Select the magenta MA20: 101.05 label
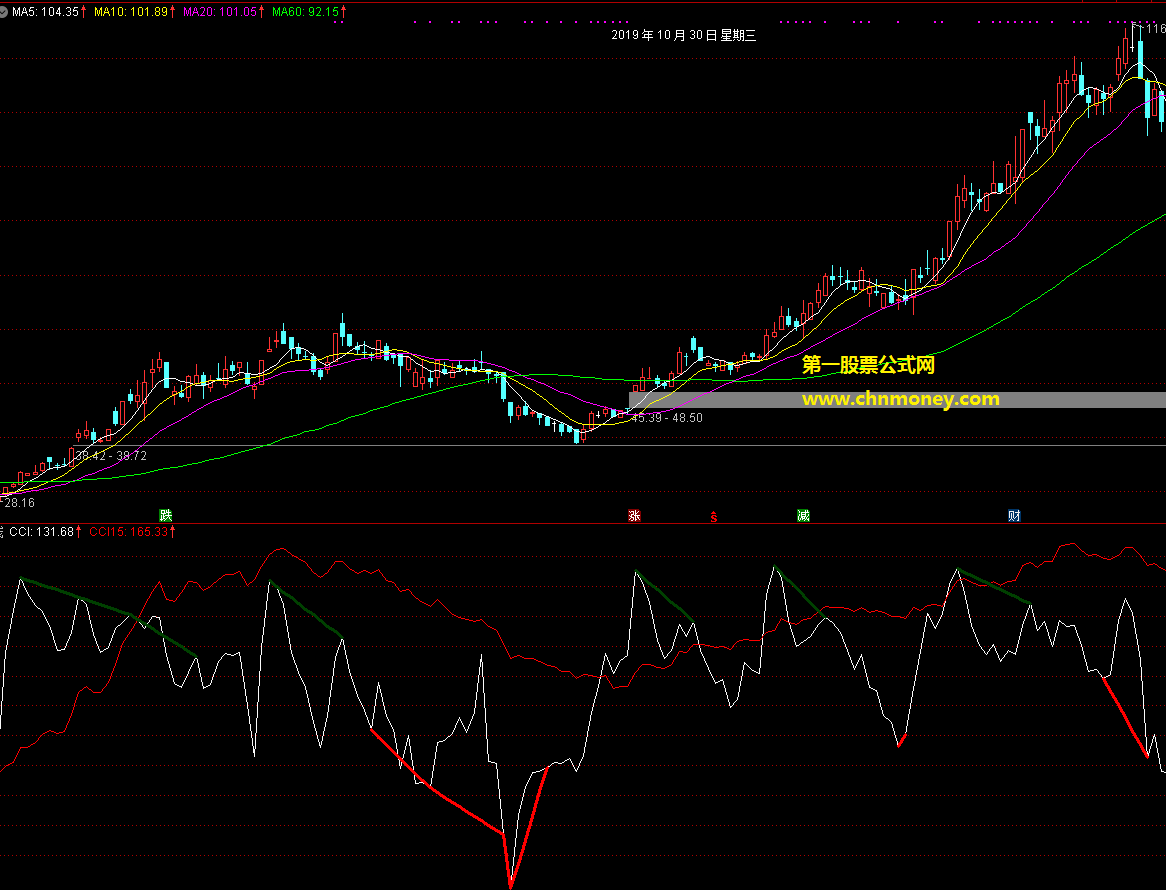Image resolution: width=1166 pixels, height=890 pixels. [x=220, y=12]
